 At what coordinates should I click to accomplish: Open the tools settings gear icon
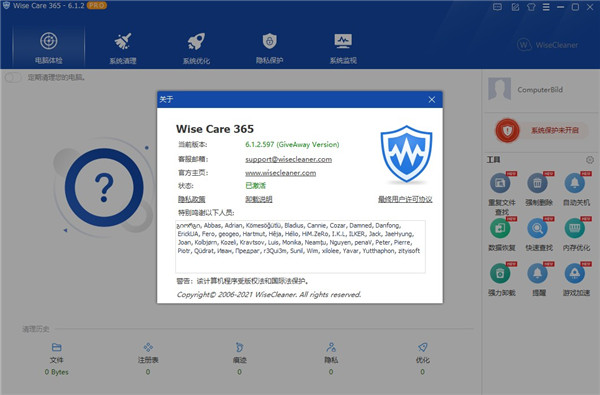(x=590, y=160)
